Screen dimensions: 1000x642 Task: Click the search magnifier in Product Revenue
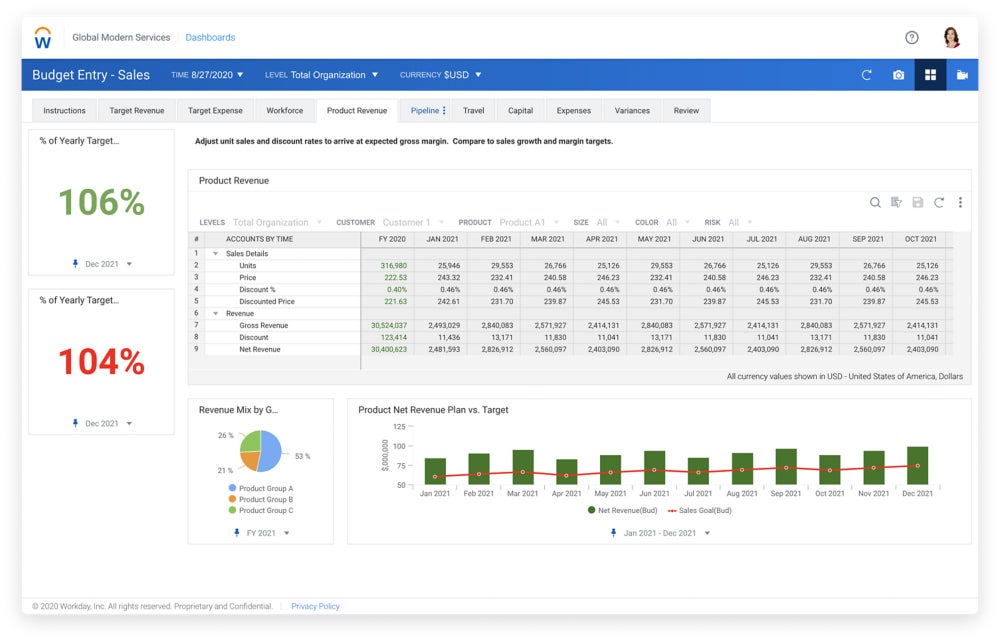click(875, 203)
